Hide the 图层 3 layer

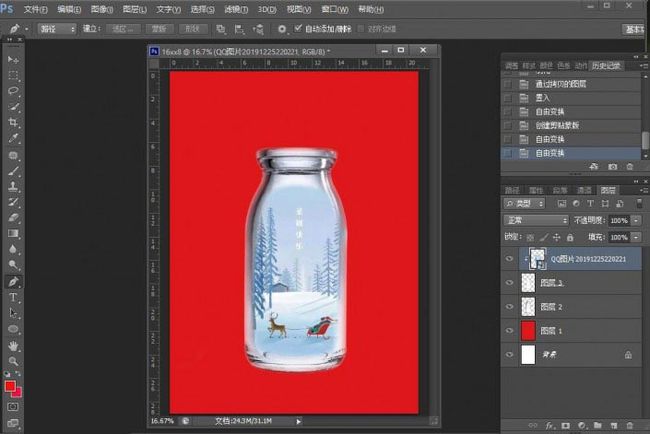pos(509,283)
